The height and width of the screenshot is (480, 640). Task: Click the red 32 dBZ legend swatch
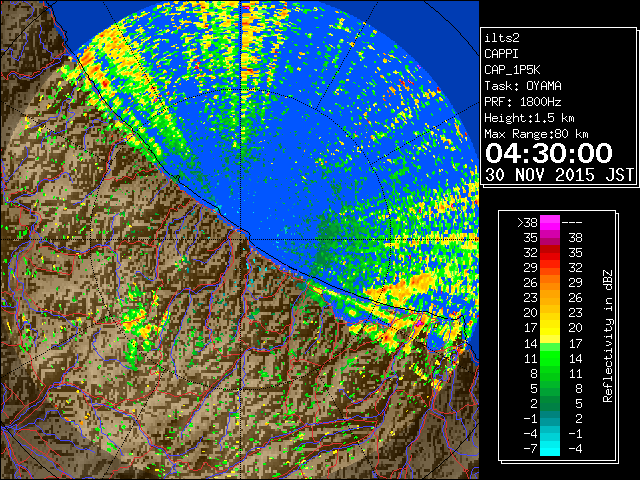tap(550, 253)
